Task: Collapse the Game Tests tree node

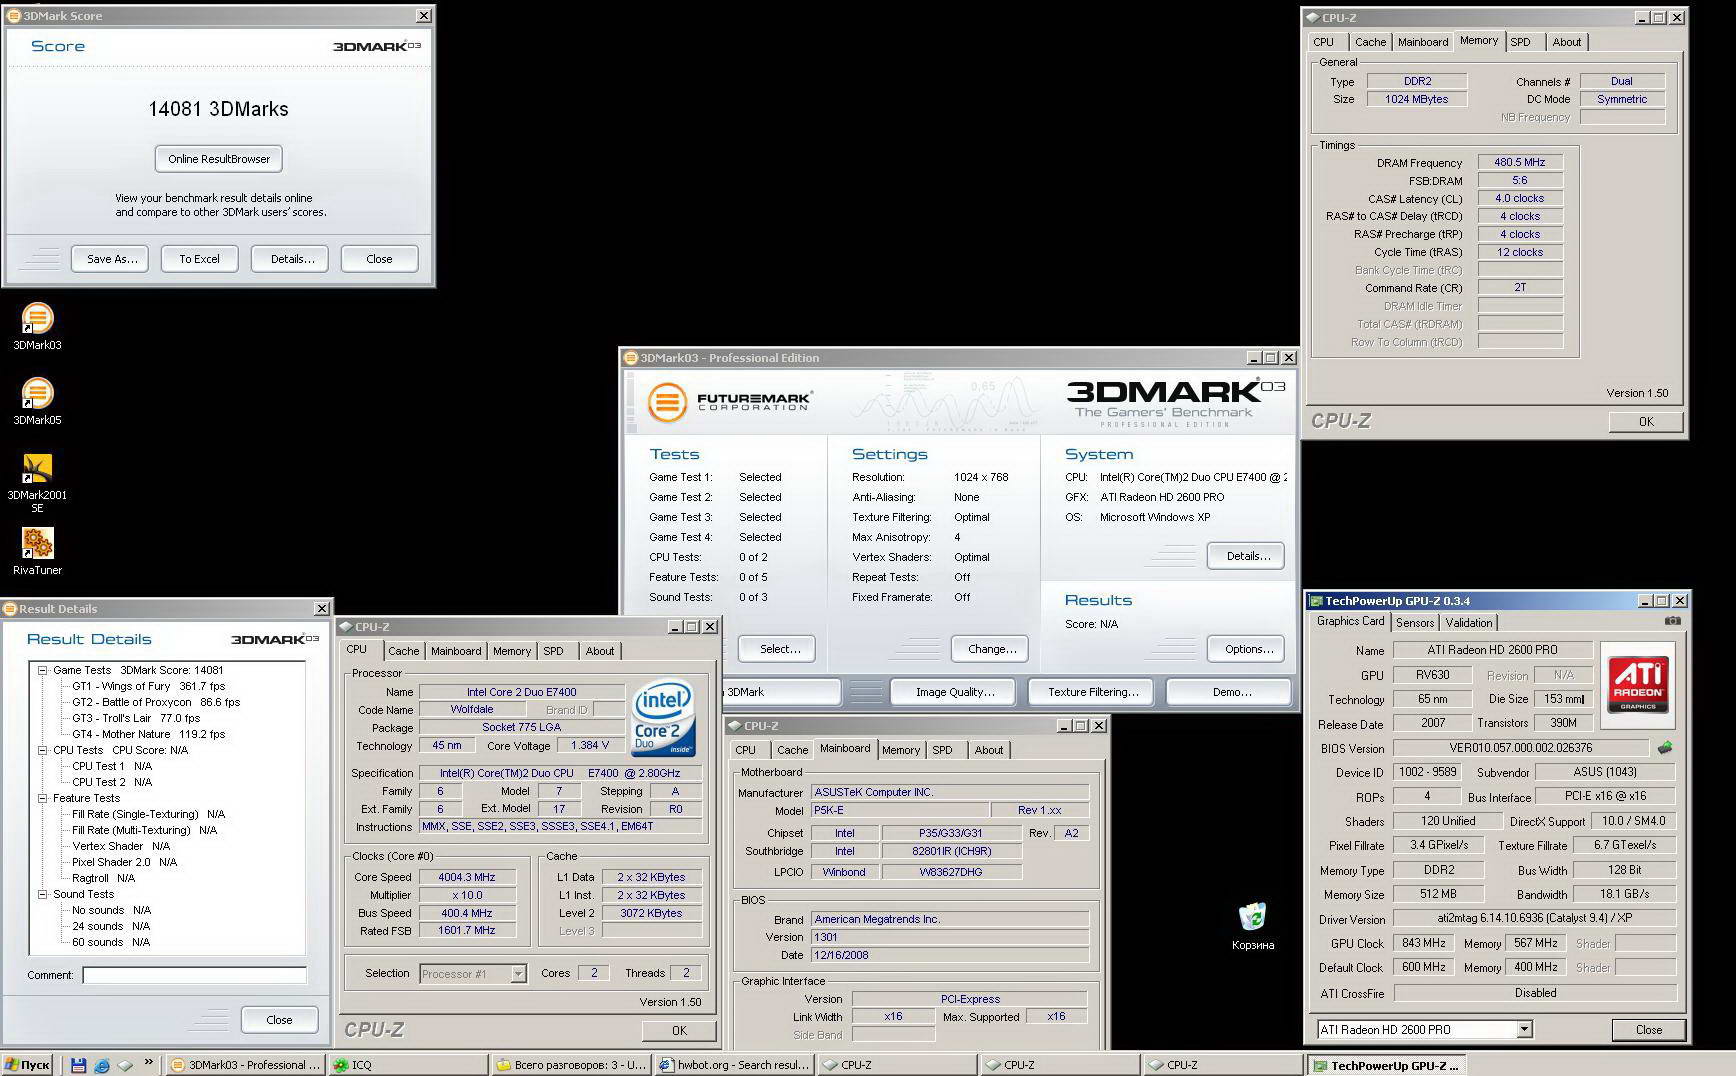Action: (x=43, y=670)
